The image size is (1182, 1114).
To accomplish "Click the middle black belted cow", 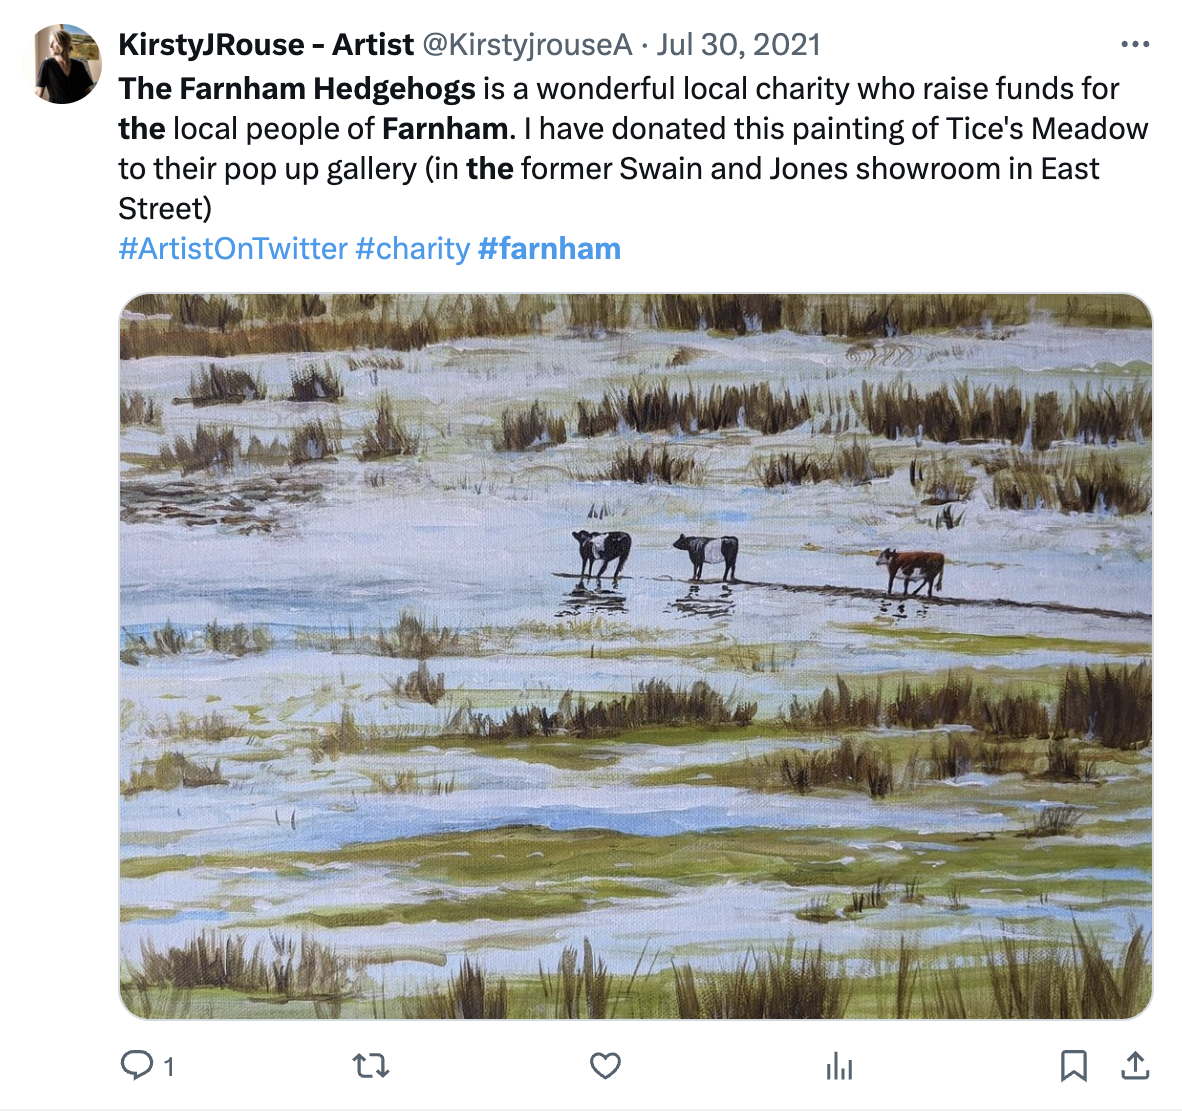I will pyautogui.click(x=707, y=557).
